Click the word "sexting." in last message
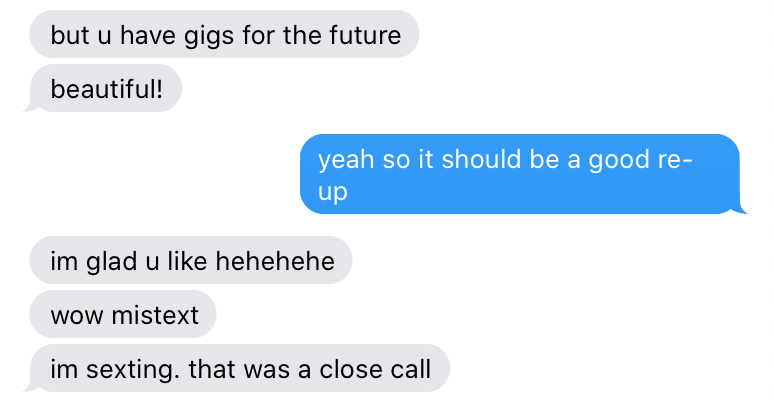 click(x=132, y=370)
